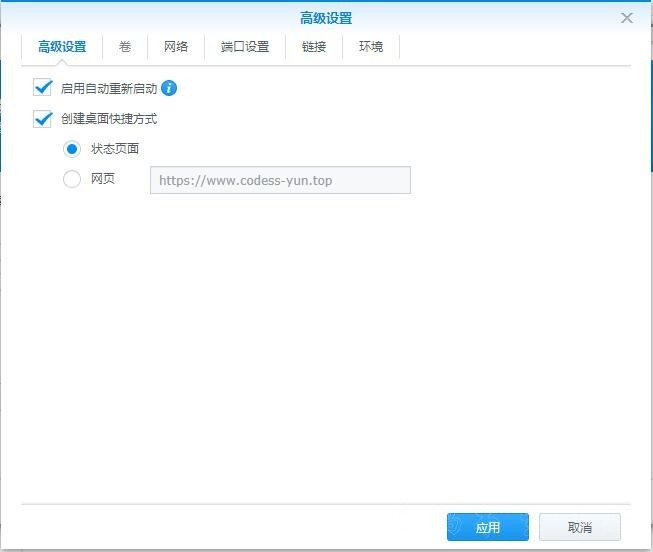
Task: Click the 取消 button
Action: point(580,527)
